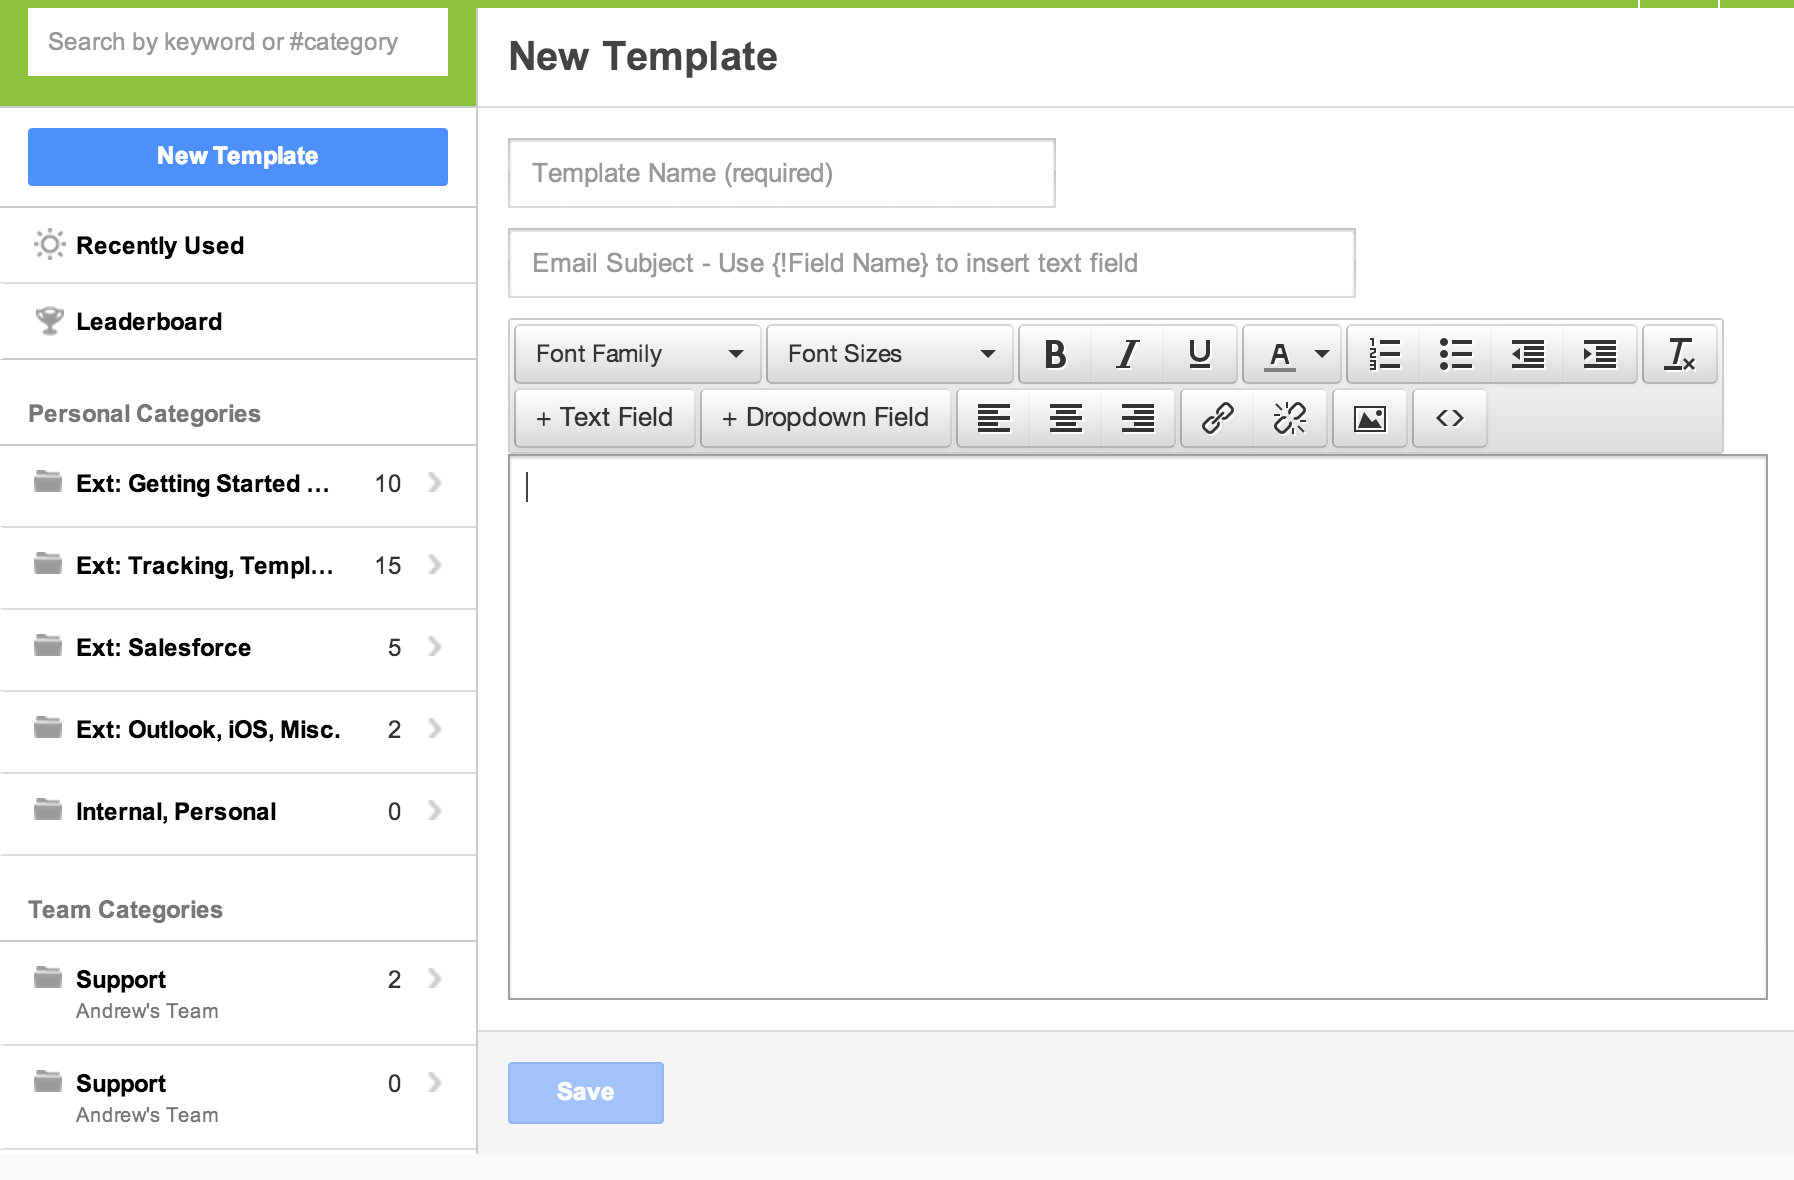Apply text color with the A icon
This screenshot has width=1794, height=1180.
[1279, 354]
